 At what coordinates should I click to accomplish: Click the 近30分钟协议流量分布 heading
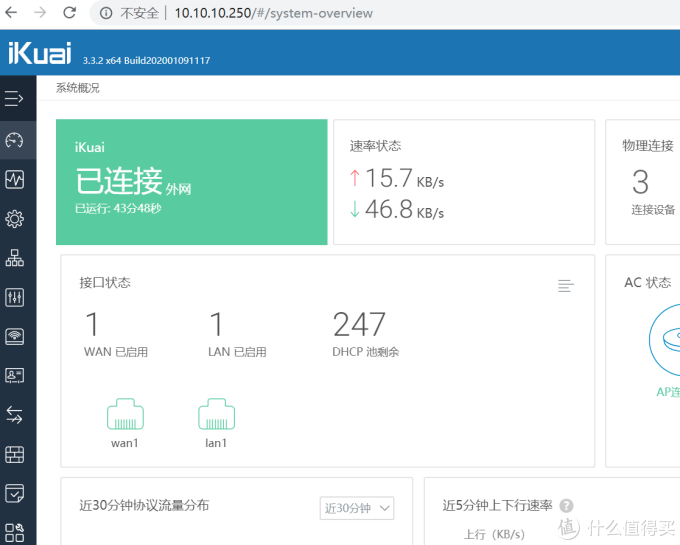click(144, 506)
